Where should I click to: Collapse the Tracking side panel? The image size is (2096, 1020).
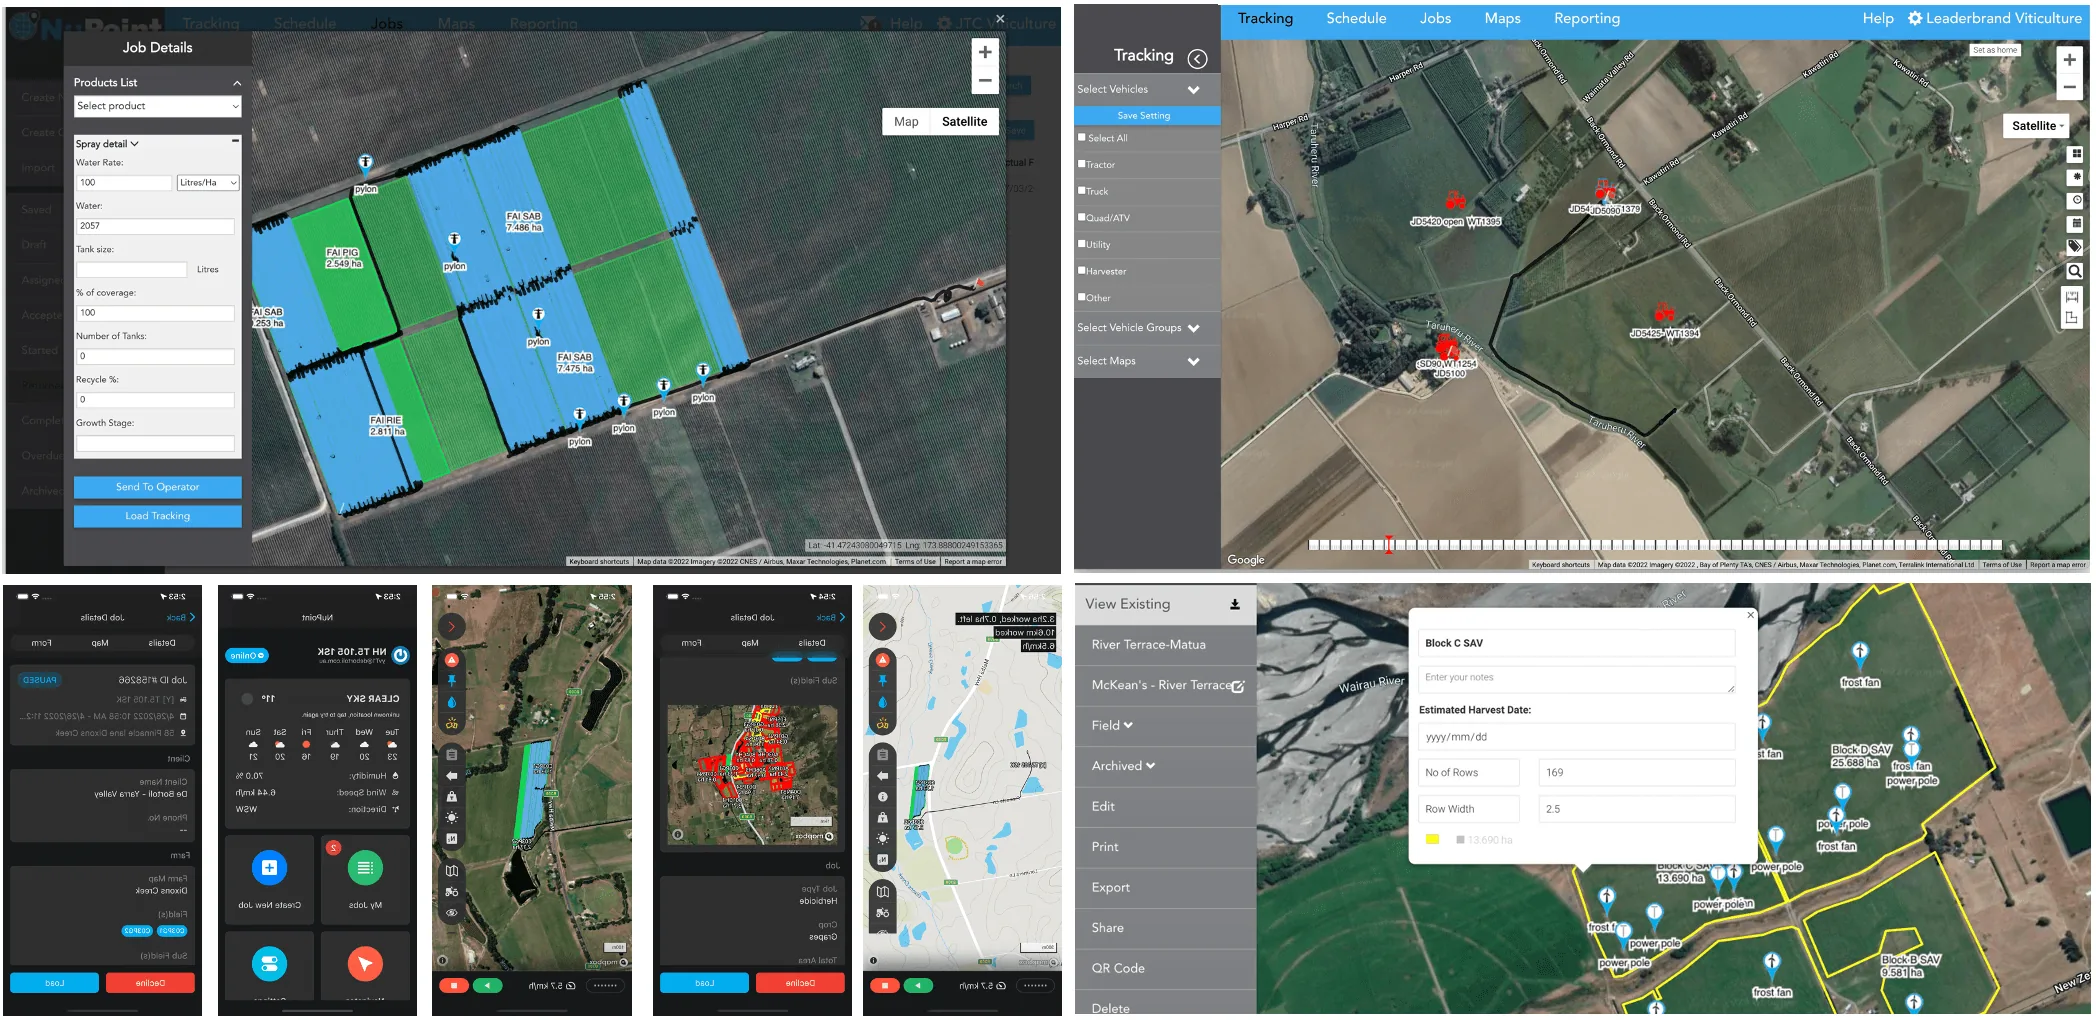click(x=1197, y=59)
